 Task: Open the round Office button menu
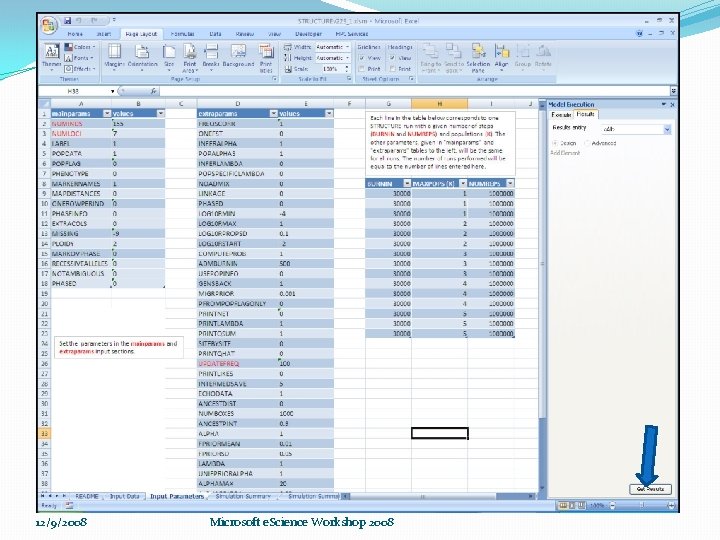(x=48, y=25)
